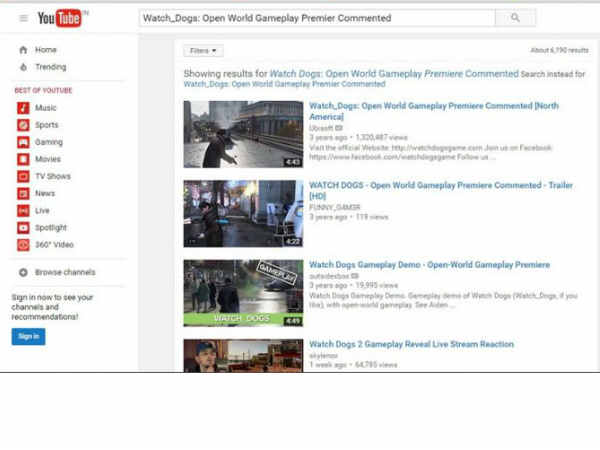
Task: Click the Live sidebar label
Action: click(42, 211)
